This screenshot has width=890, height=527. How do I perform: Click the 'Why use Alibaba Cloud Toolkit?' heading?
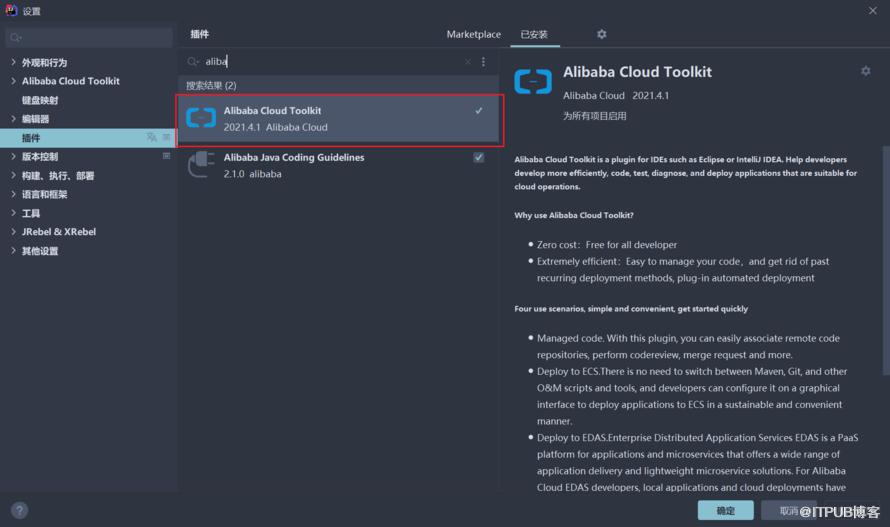[574, 215]
